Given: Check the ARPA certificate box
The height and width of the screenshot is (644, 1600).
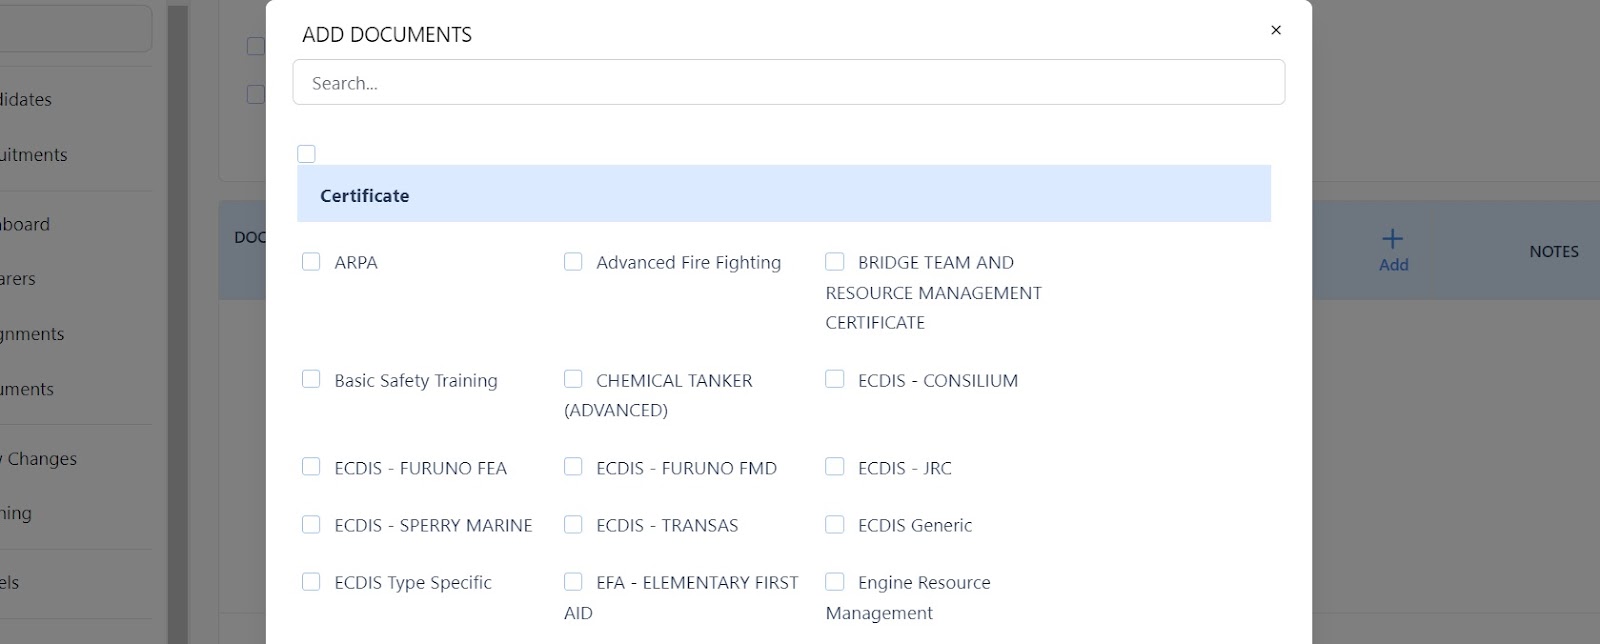Looking at the screenshot, I should 312,262.
